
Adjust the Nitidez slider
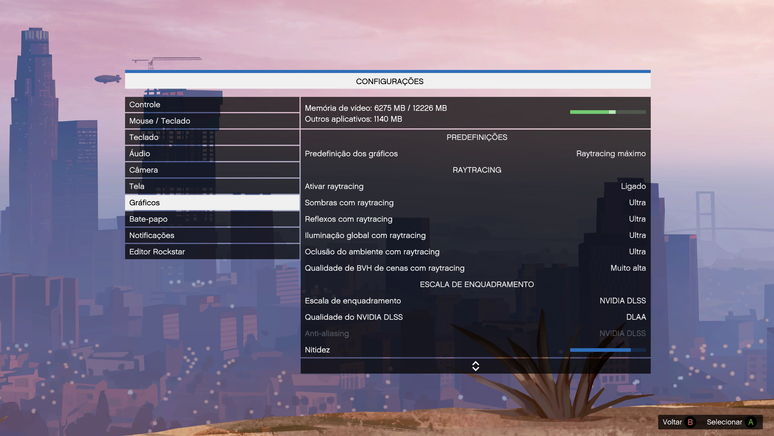point(608,350)
